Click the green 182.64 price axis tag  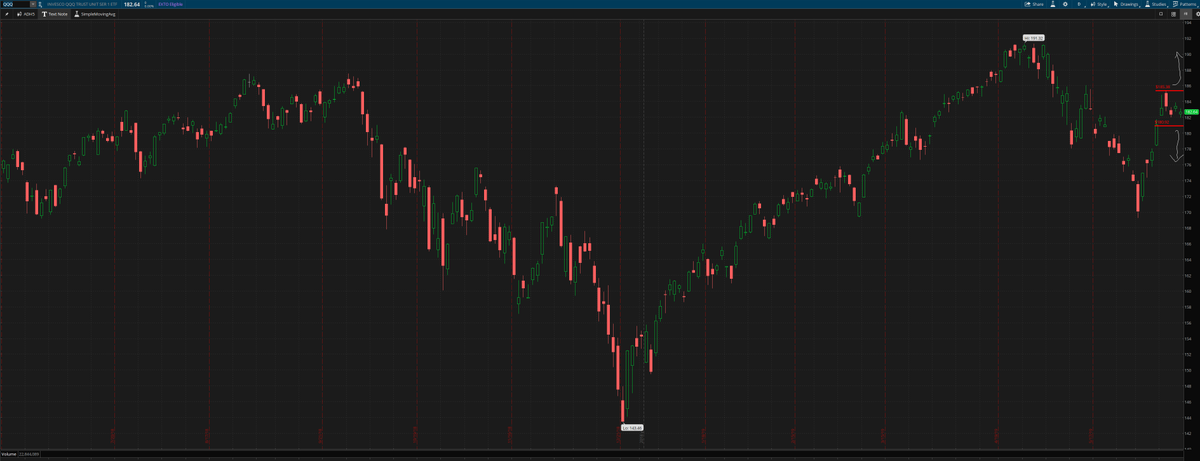pyautogui.click(x=1192, y=112)
